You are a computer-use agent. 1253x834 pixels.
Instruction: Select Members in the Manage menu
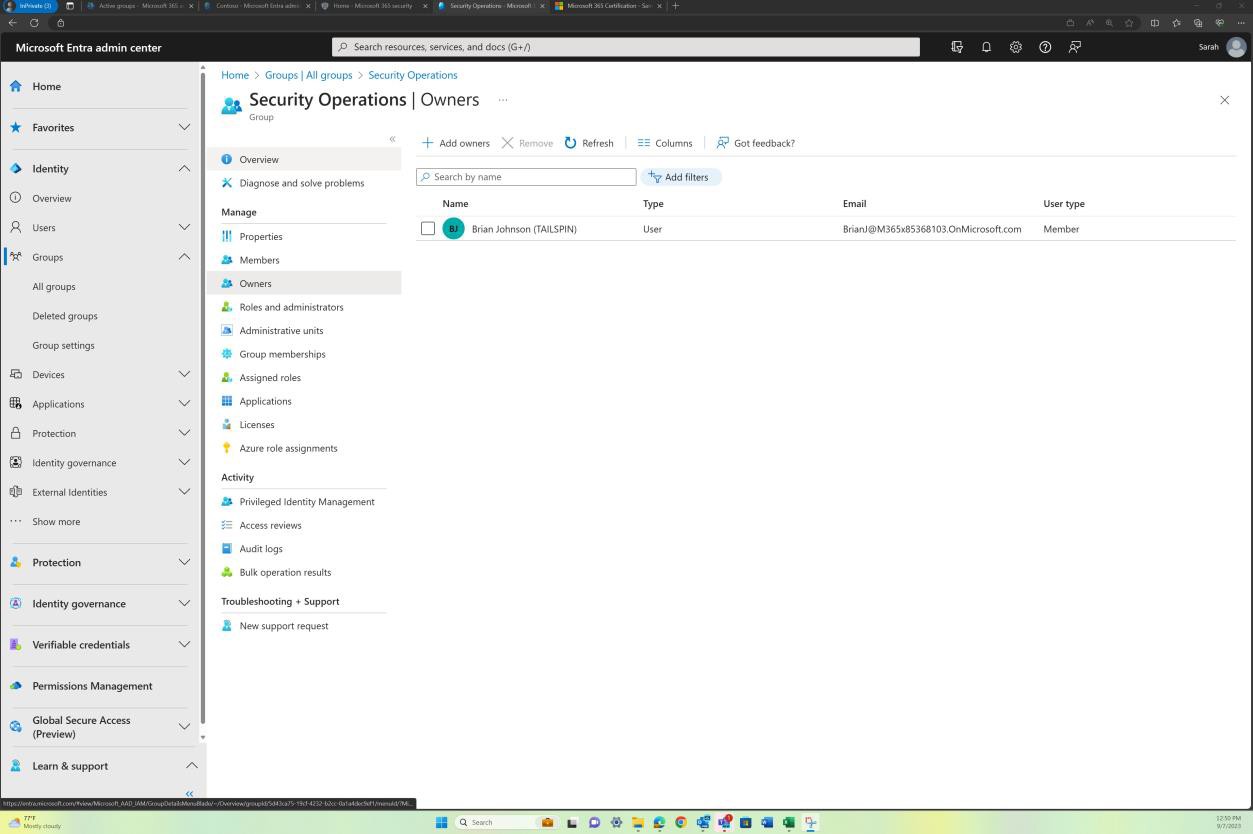pos(259,260)
